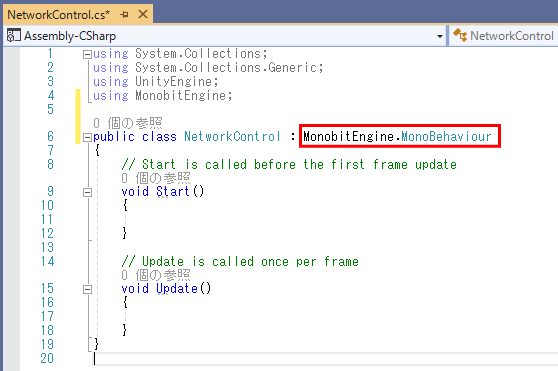Click the Update method name
The image size is (558, 371).
[177, 288]
